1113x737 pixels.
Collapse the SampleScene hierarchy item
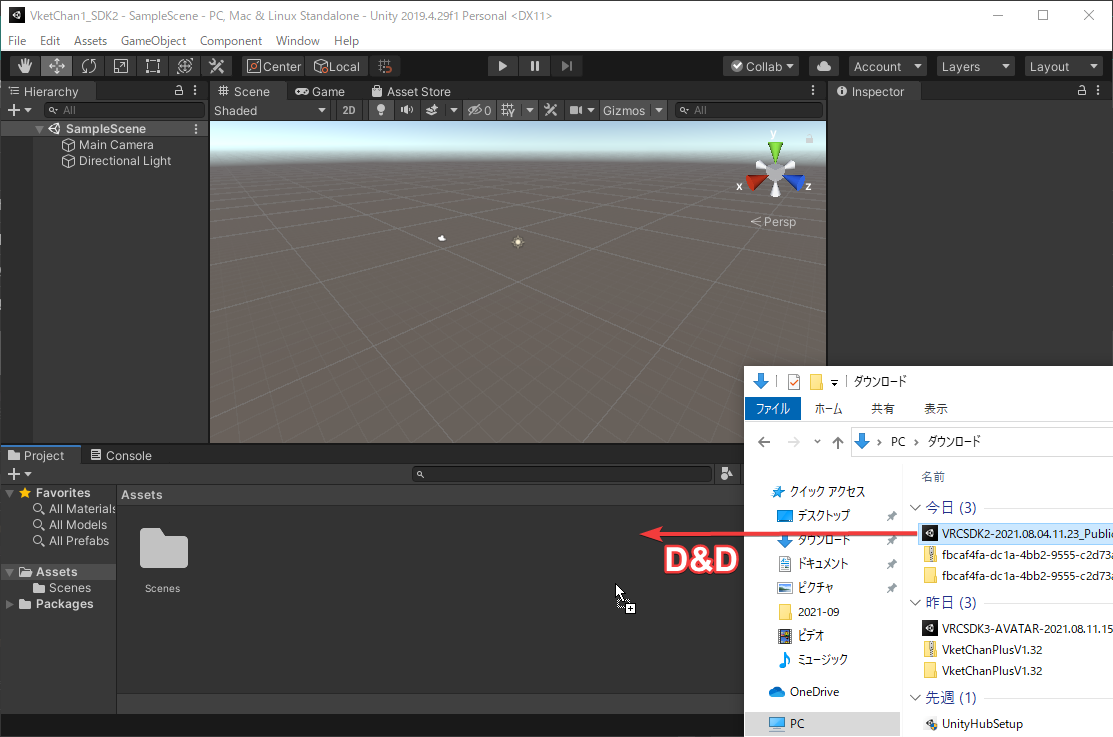(38, 128)
